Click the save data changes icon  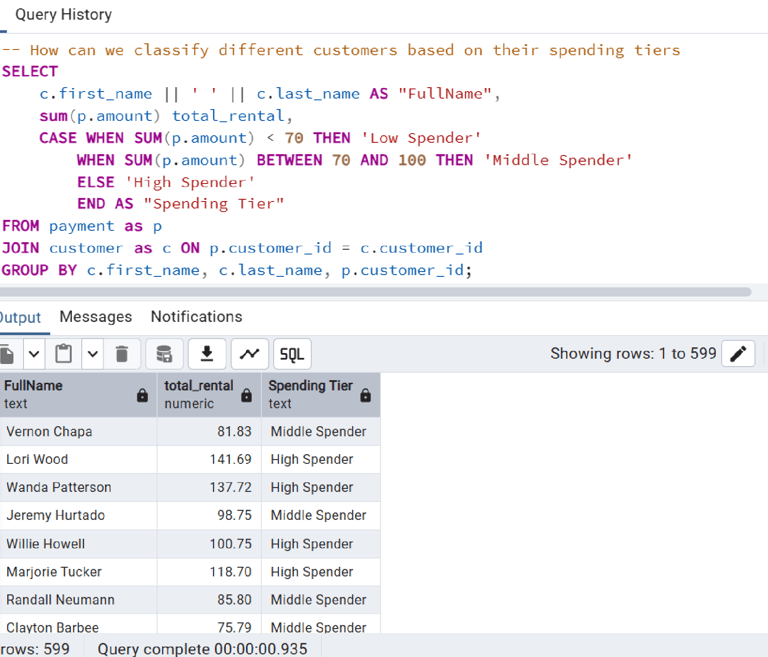(164, 353)
